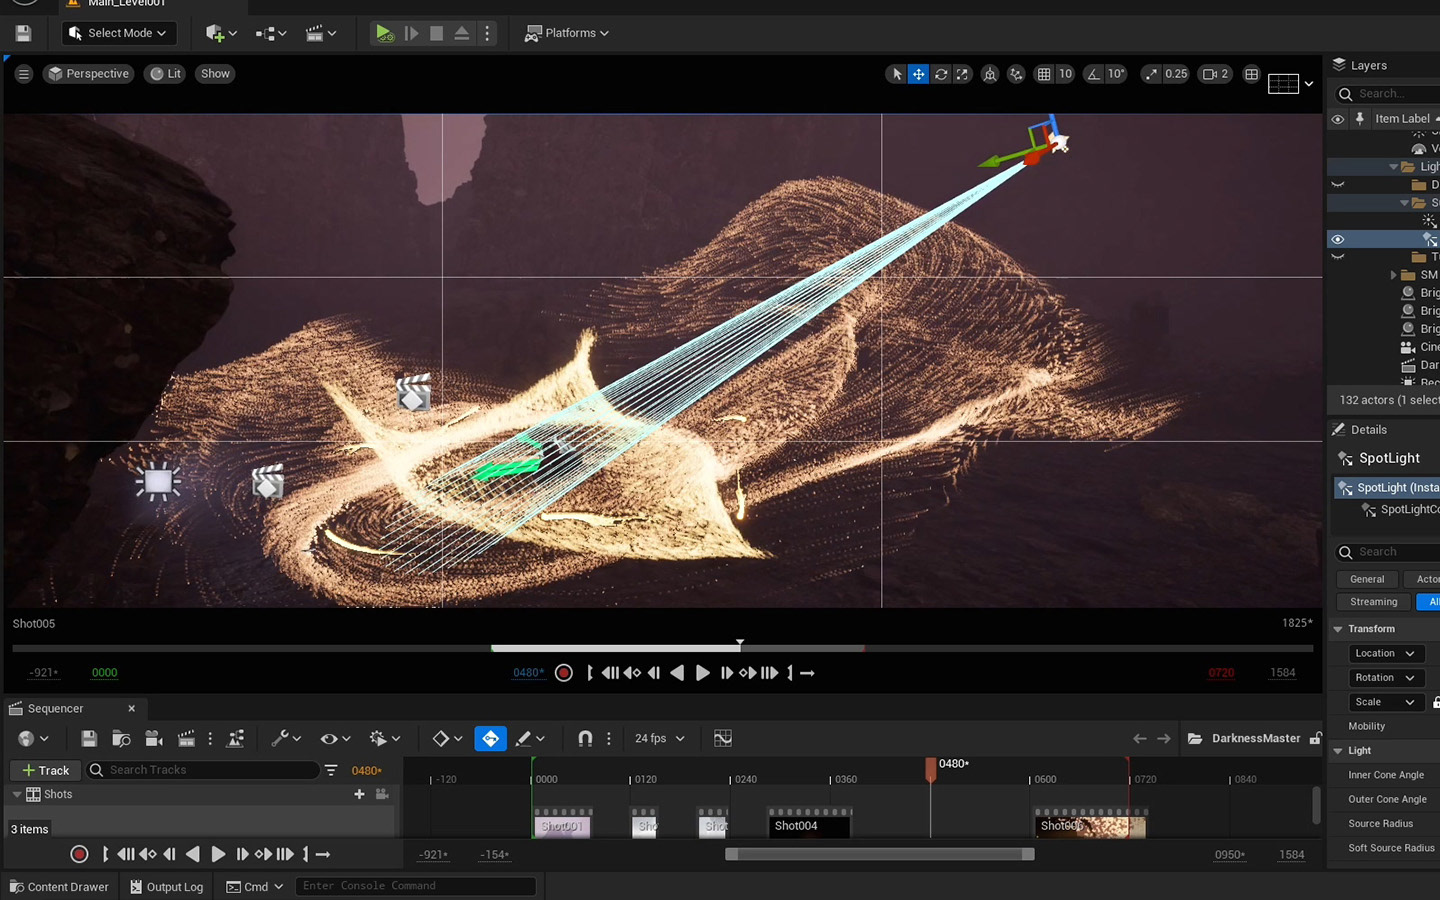Collapse the Shots track
Screen dimensions: 1440x900
17,794
